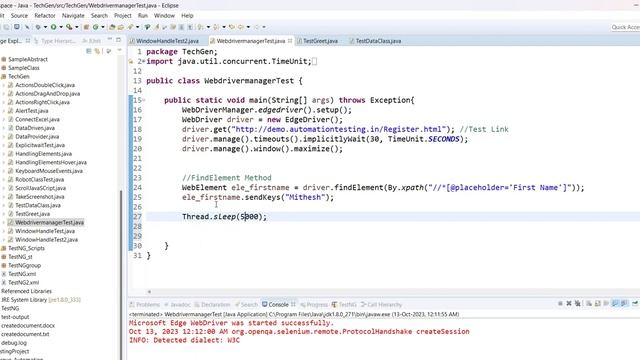Close the WebdrivermanagerTest.java editor tab
The image size is (640, 360).
pos(290,41)
